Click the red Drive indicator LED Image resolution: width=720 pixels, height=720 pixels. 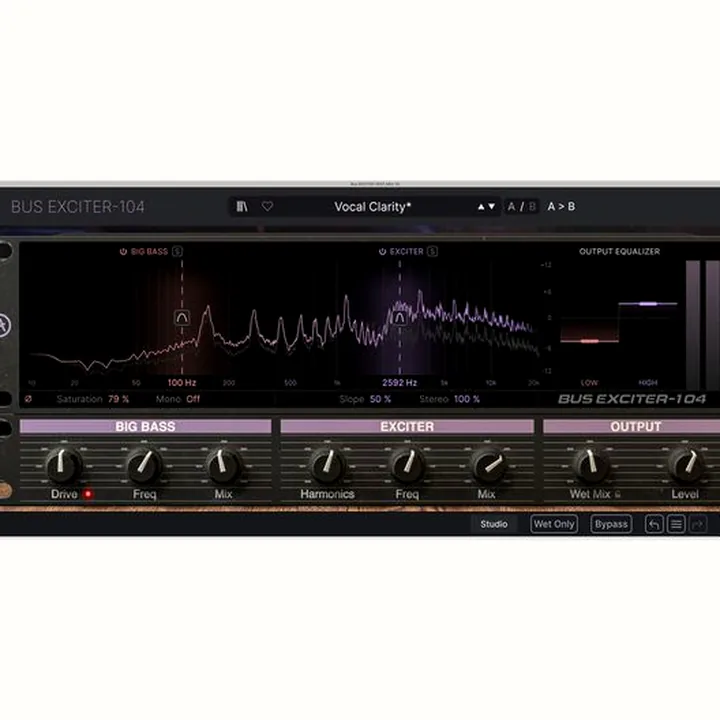pos(88,495)
